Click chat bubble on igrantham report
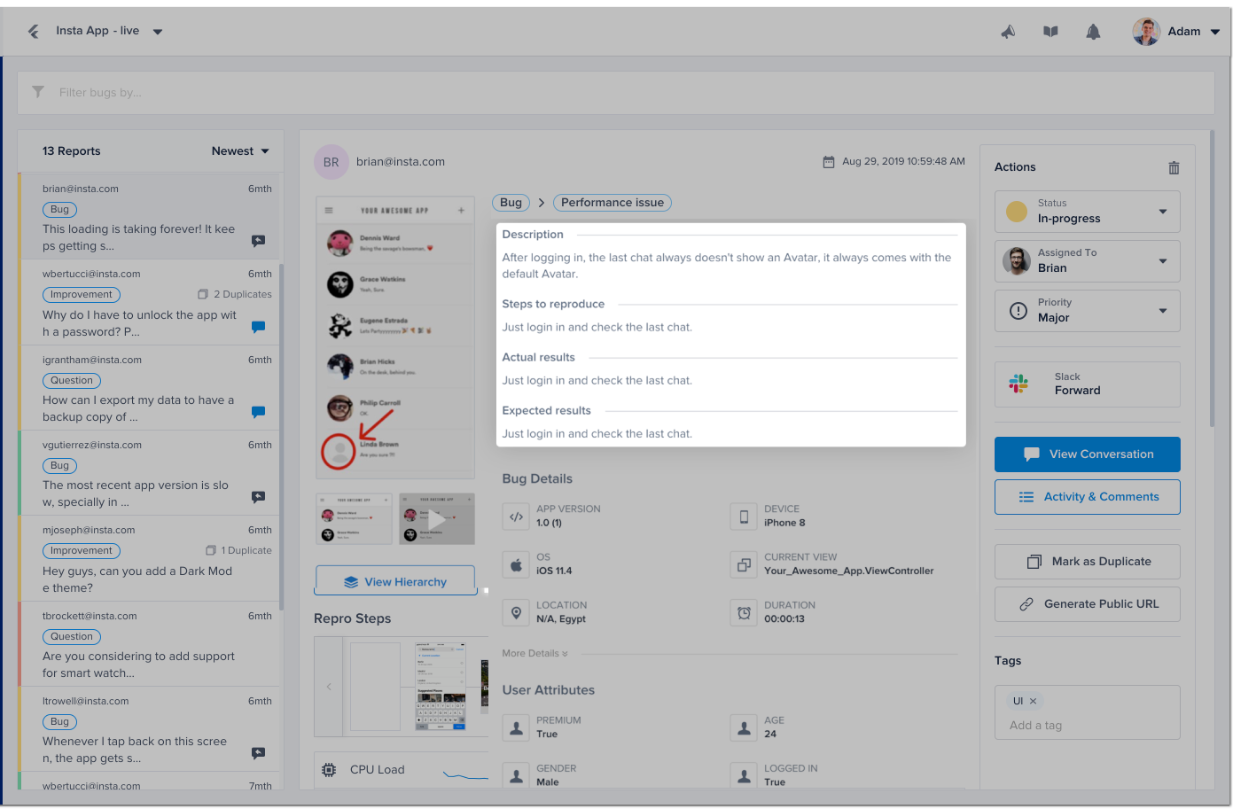This screenshot has width=1238, height=812. (x=258, y=411)
